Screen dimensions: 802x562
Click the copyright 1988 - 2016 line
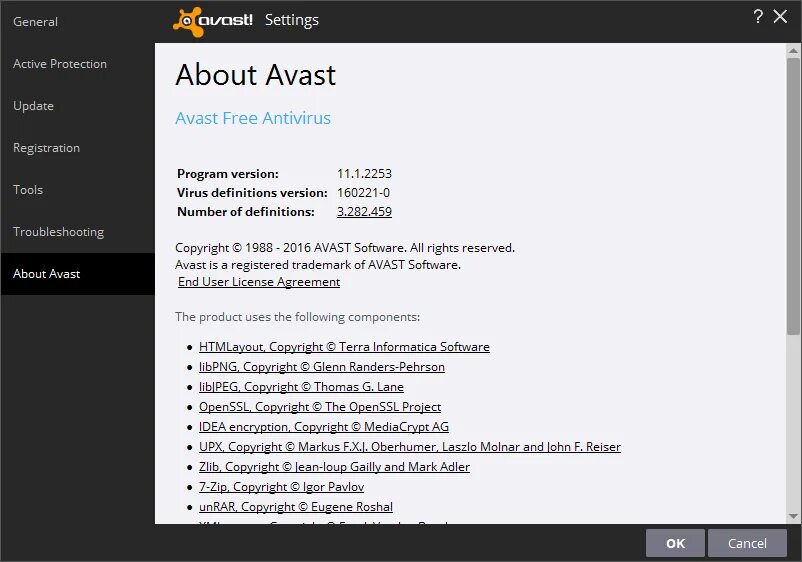pyautogui.click(x=345, y=248)
